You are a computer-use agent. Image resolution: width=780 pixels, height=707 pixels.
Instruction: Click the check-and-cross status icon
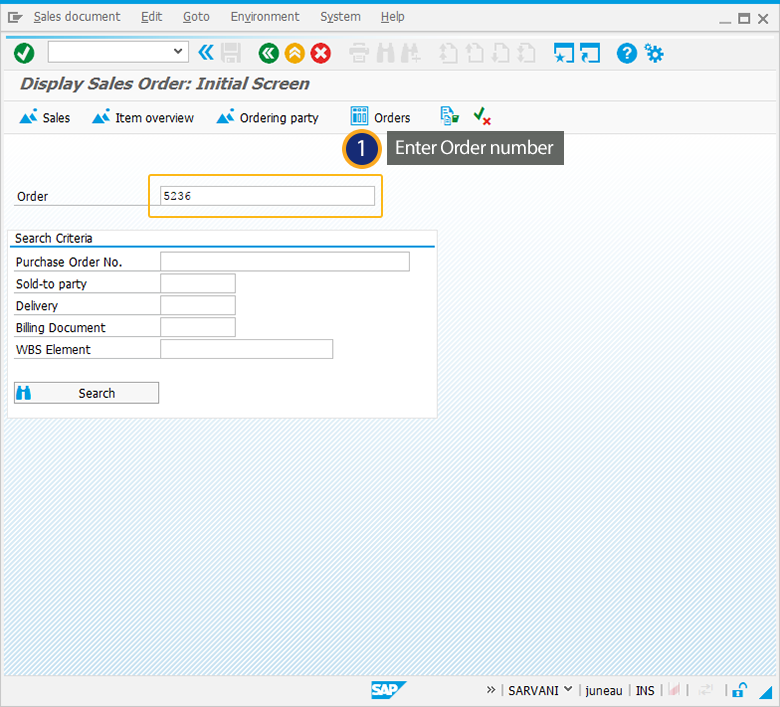pyautogui.click(x=482, y=116)
